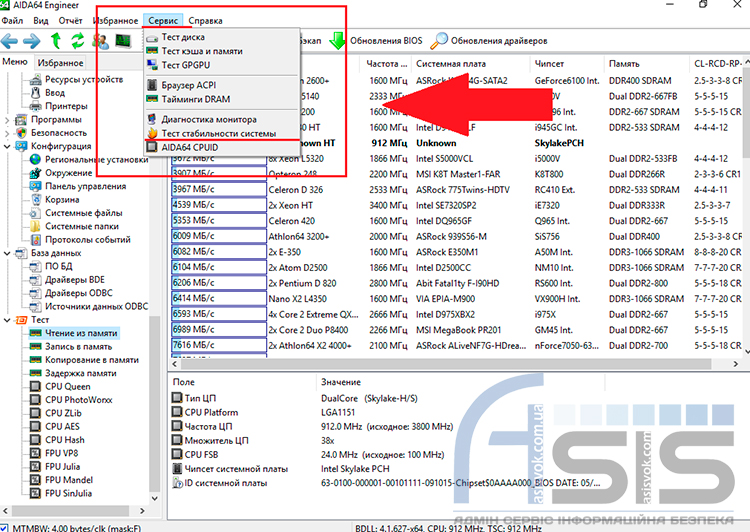Screen dimensions: 750x532
Task: Click the driver updates magnifier icon
Action: point(439,41)
